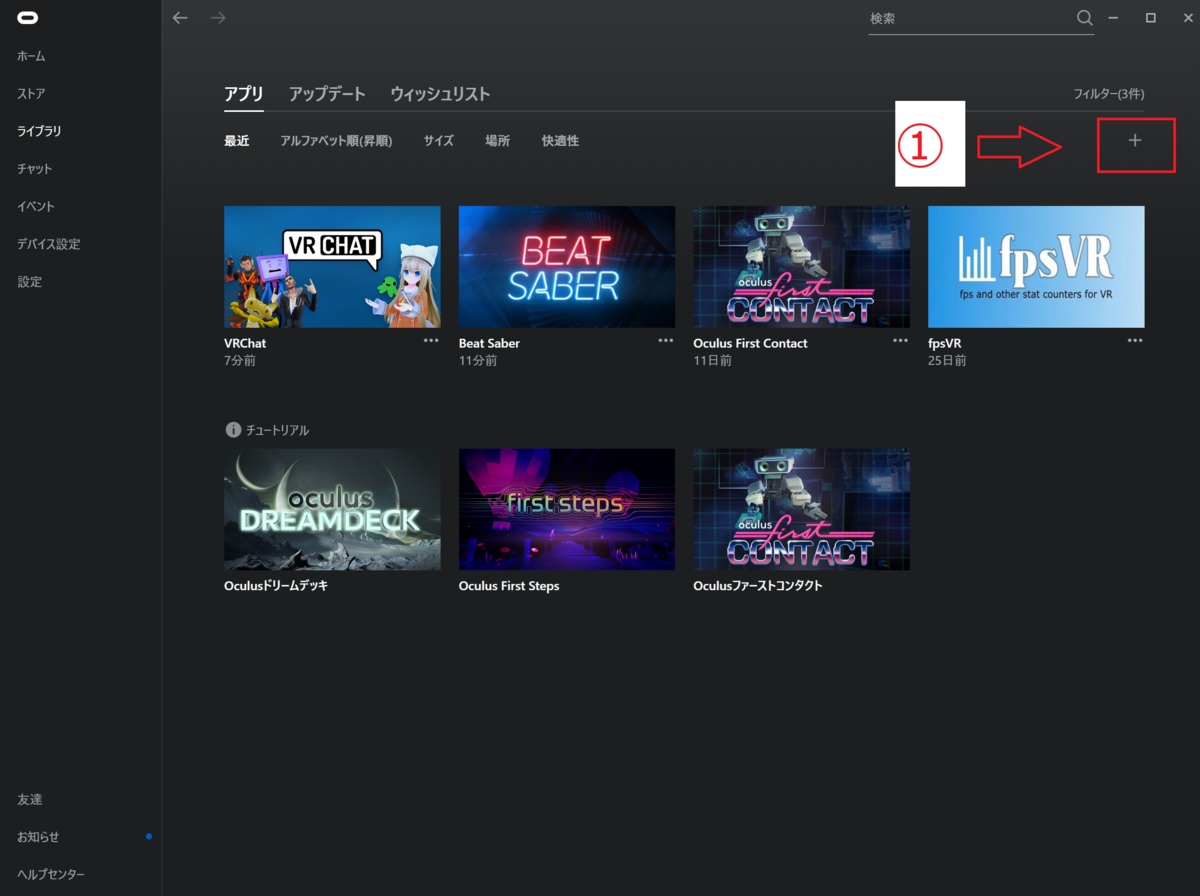Open Oculus First Contact thumbnail above 11日前
The height and width of the screenshot is (896, 1200).
coord(801,267)
